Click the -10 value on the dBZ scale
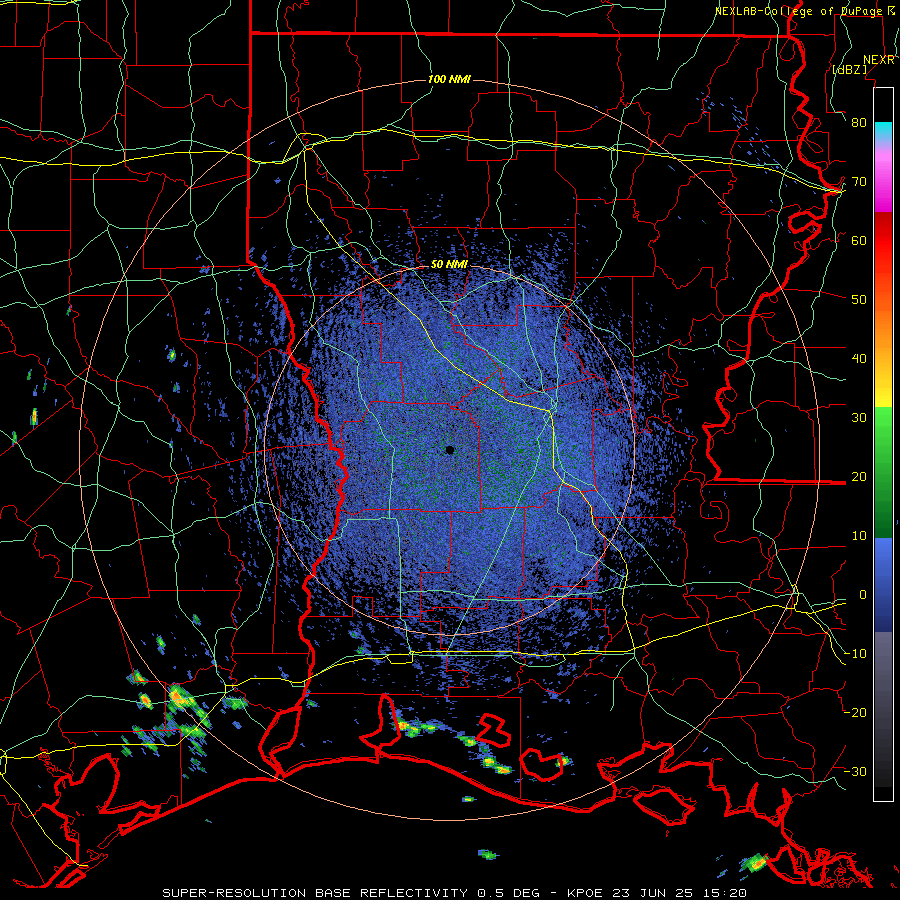Image resolution: width=900 pixels, height=900 pixels. point(855,654)
